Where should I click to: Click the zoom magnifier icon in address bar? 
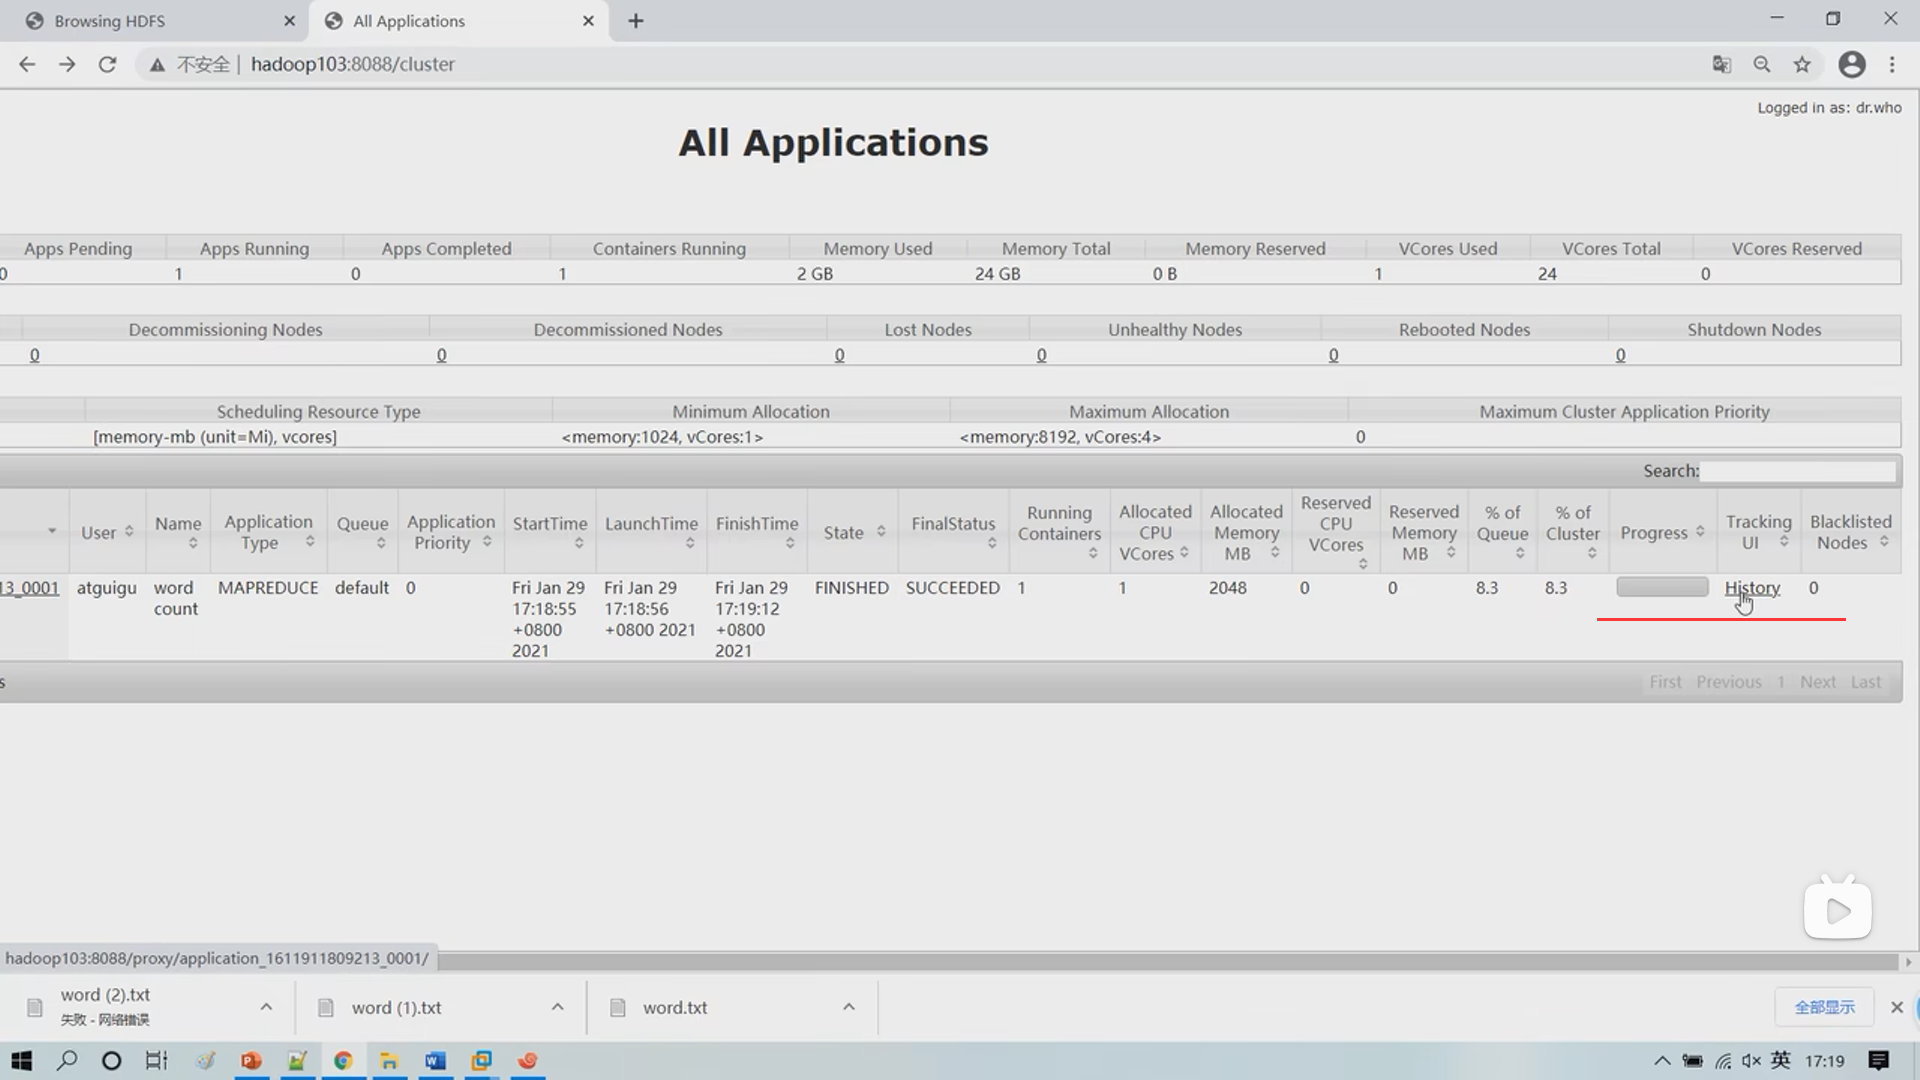coord(1762,64)
